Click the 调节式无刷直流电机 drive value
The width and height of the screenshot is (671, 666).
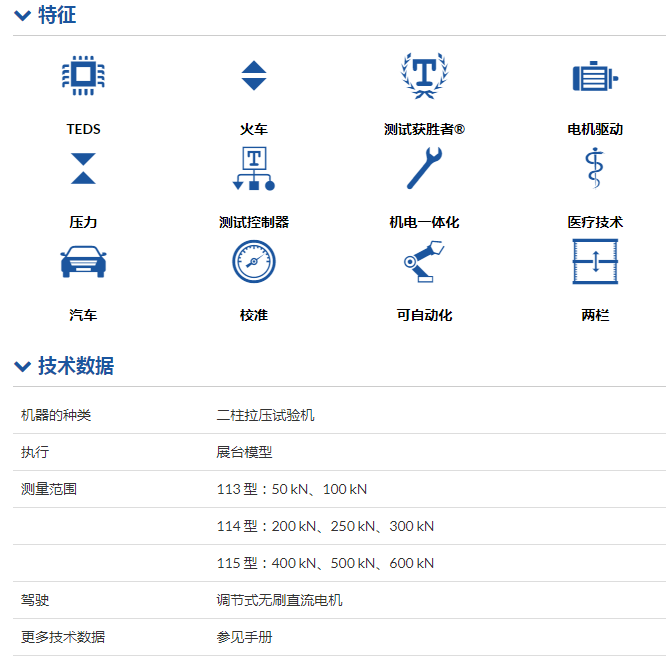pos(279,600)
